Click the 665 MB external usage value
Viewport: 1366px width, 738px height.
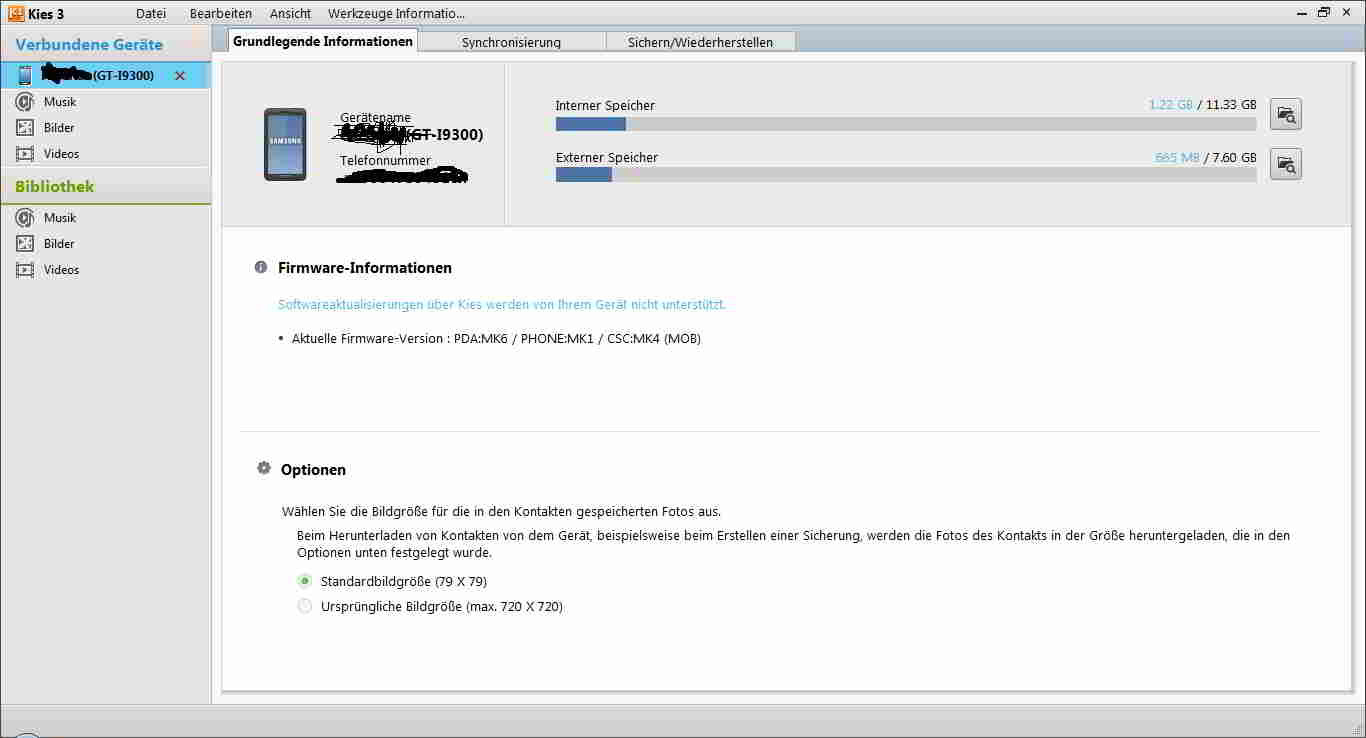coord(1177,158)
